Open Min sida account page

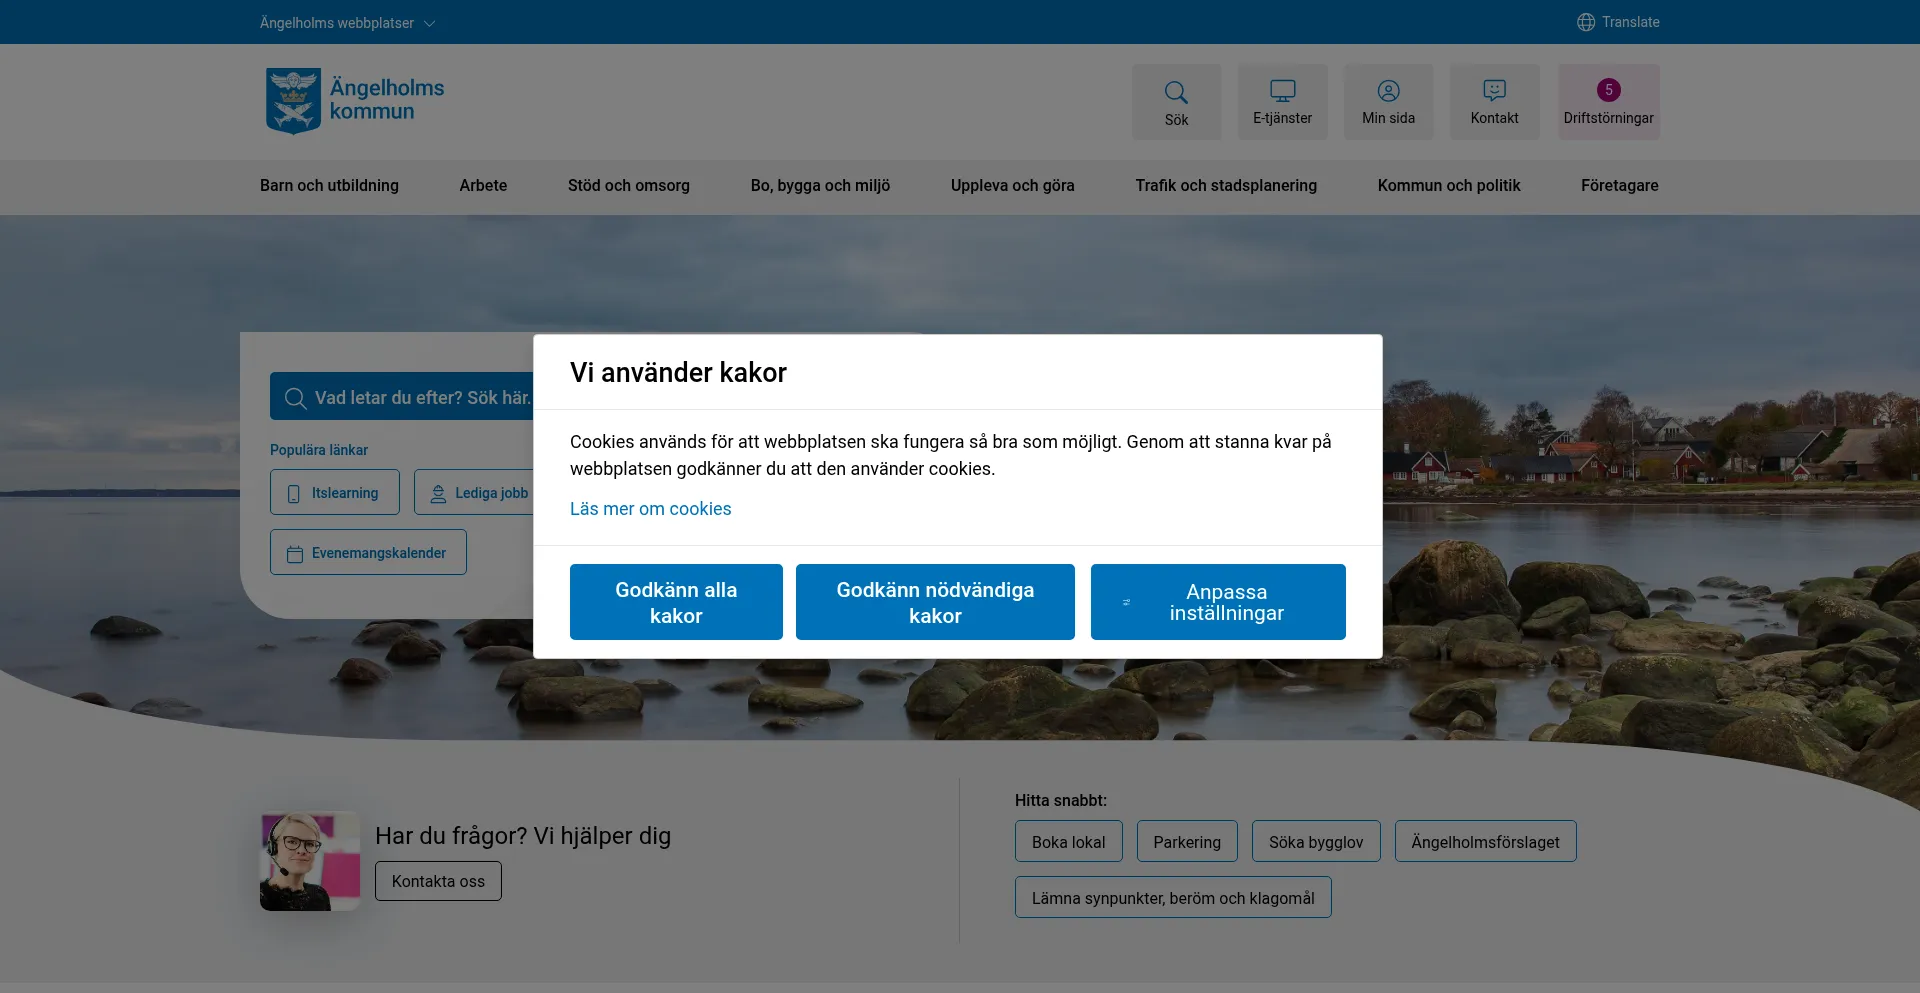point(1388,101)
